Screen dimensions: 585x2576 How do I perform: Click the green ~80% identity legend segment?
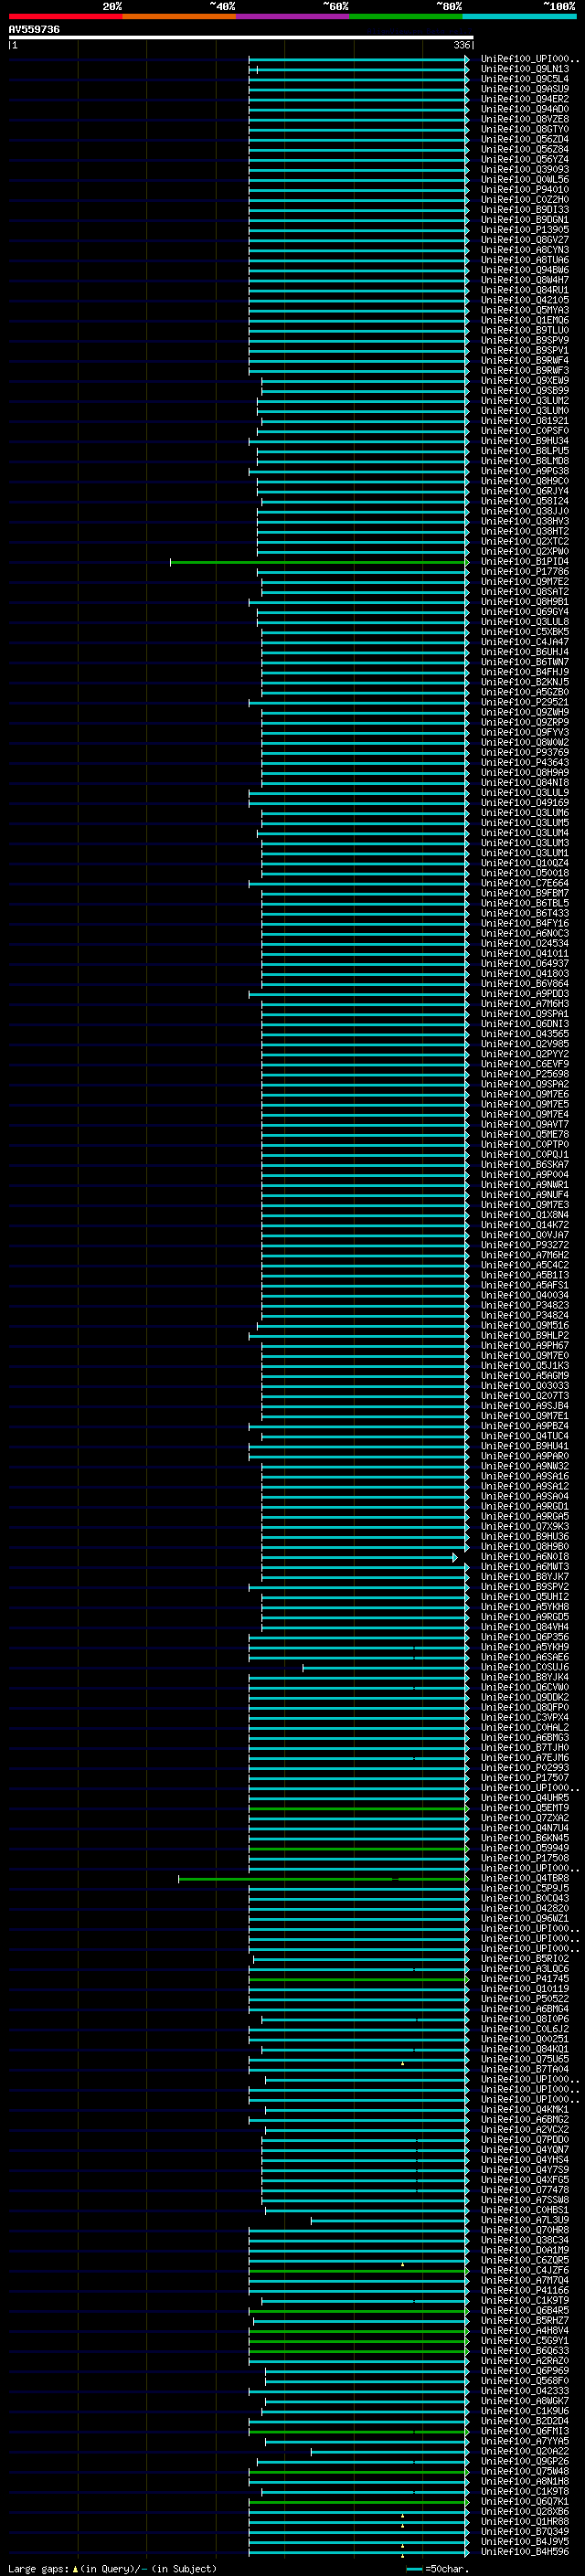(x=406, y=16)
